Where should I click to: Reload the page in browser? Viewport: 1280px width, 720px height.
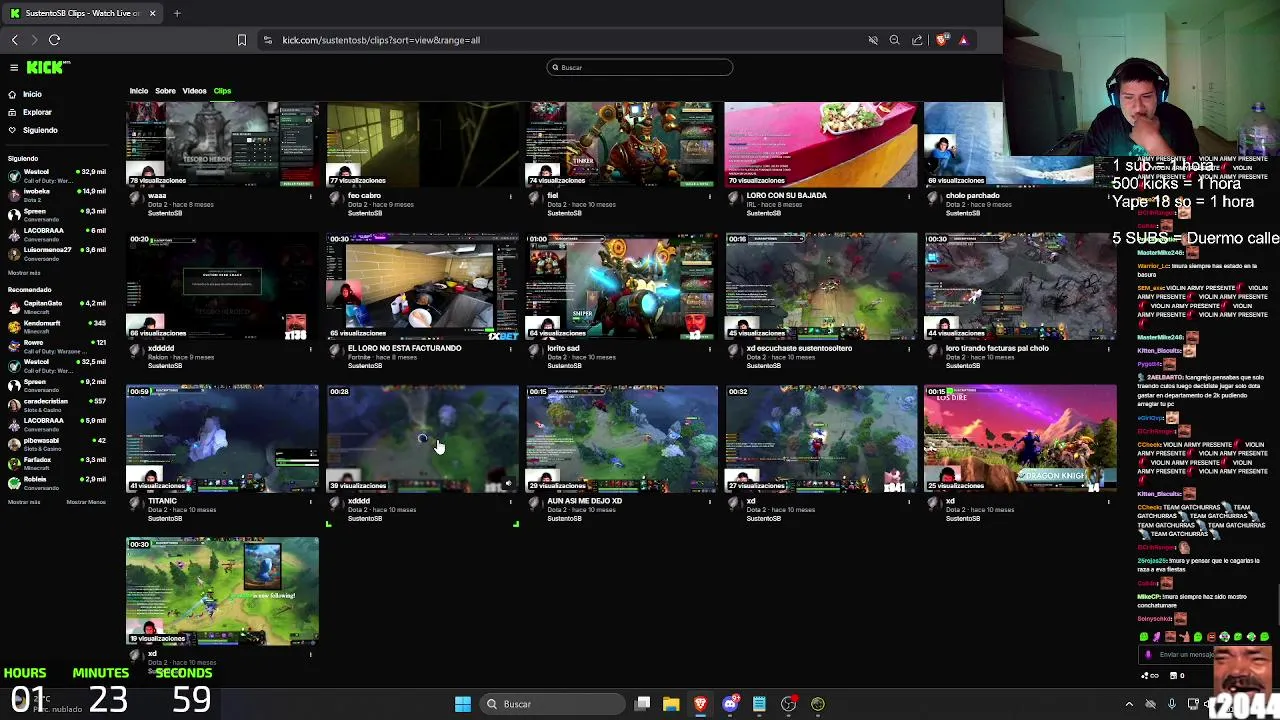pos(54,40)
